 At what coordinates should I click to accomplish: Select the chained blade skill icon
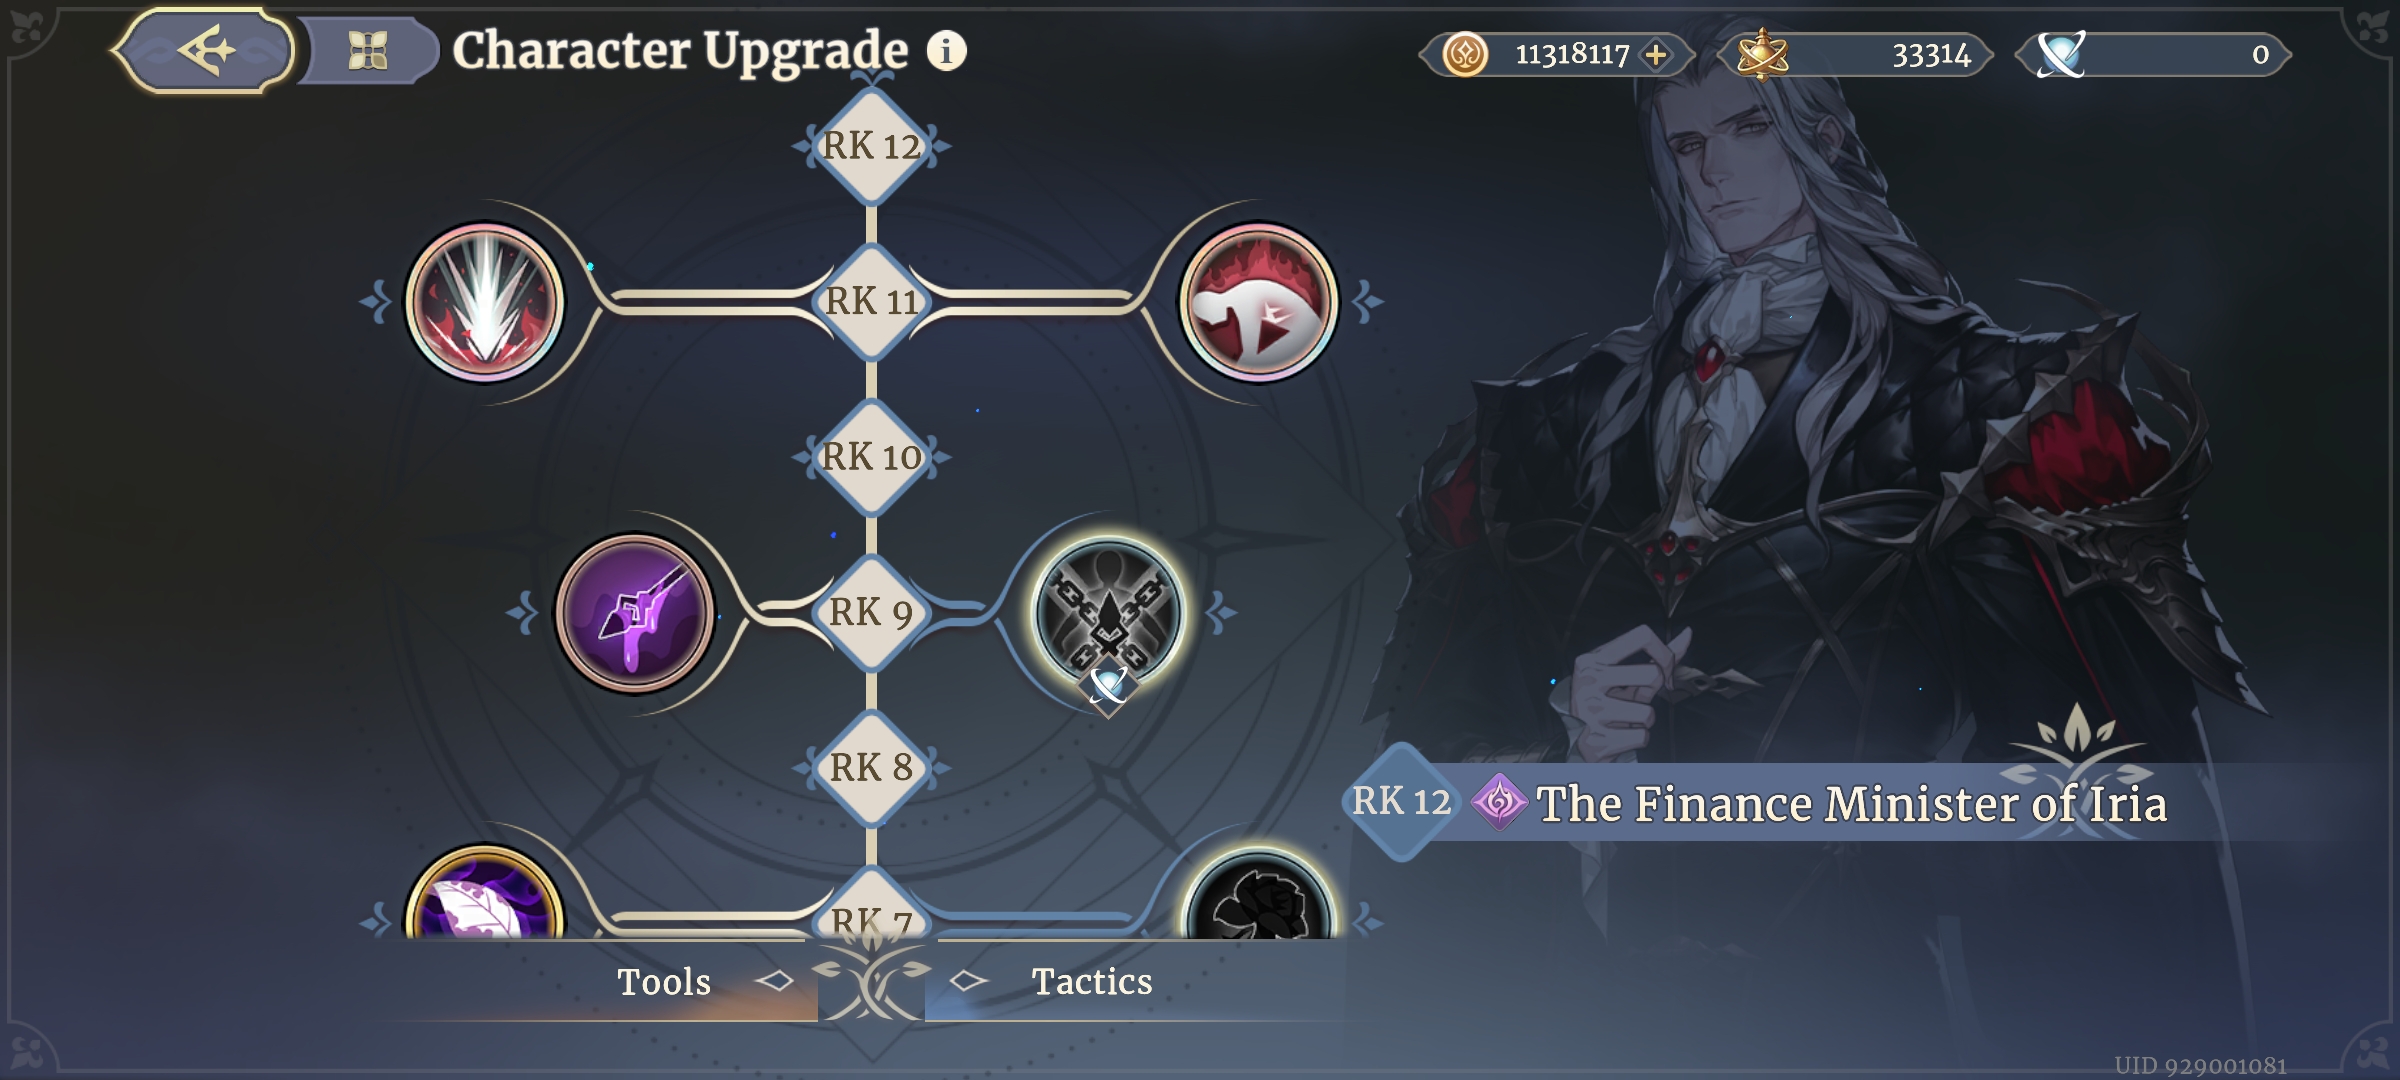[x=1109, y=613]
